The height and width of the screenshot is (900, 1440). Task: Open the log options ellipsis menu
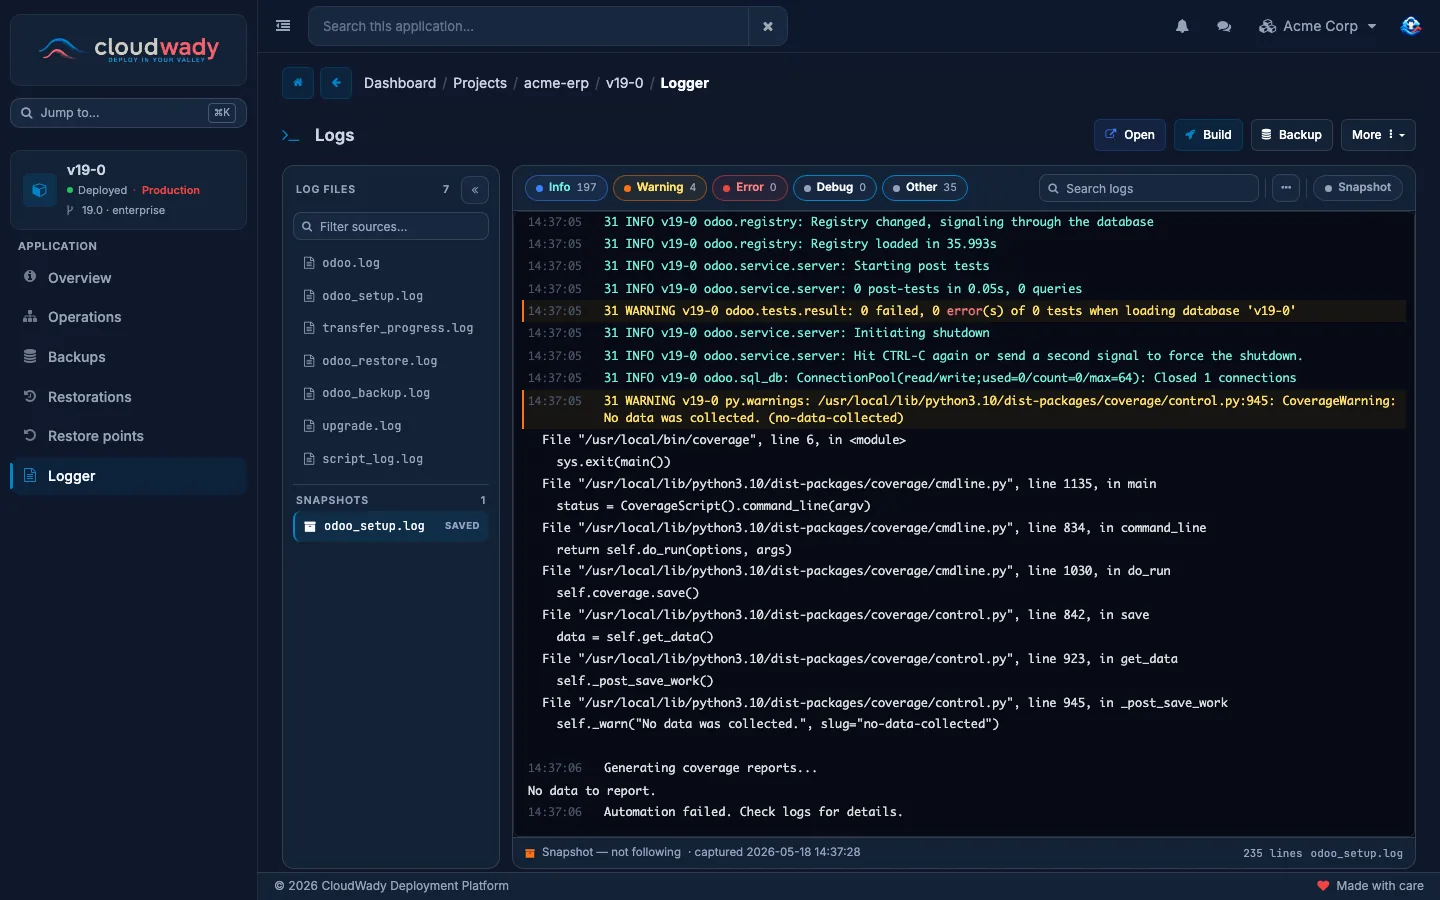click(1286, 188)
